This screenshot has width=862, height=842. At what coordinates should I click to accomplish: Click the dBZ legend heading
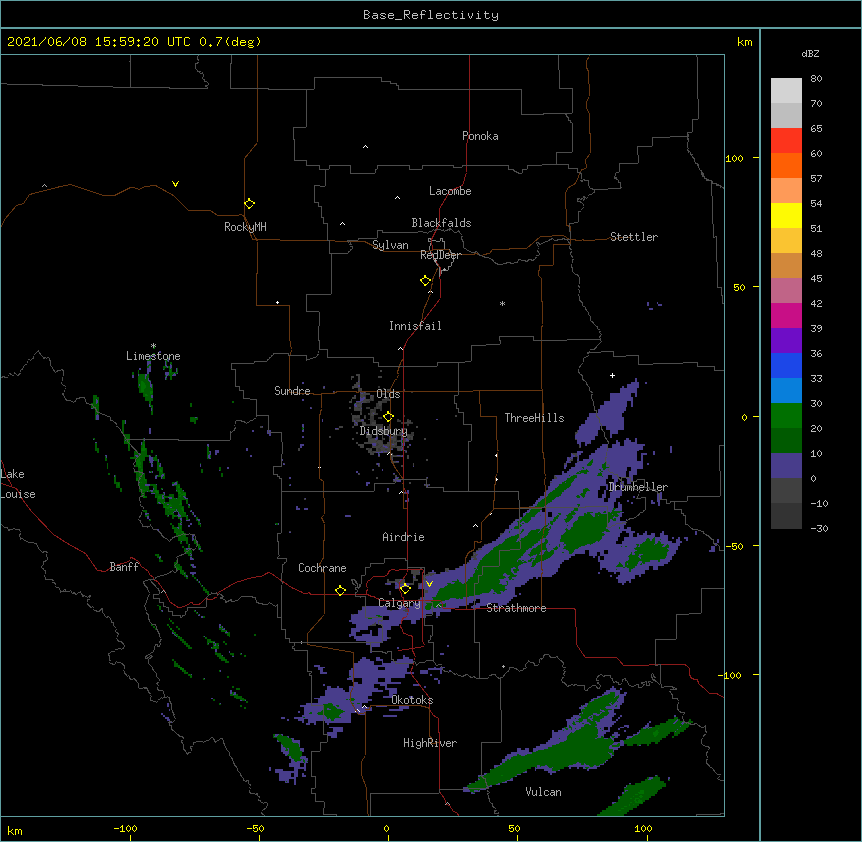click(x=810, y=54)
